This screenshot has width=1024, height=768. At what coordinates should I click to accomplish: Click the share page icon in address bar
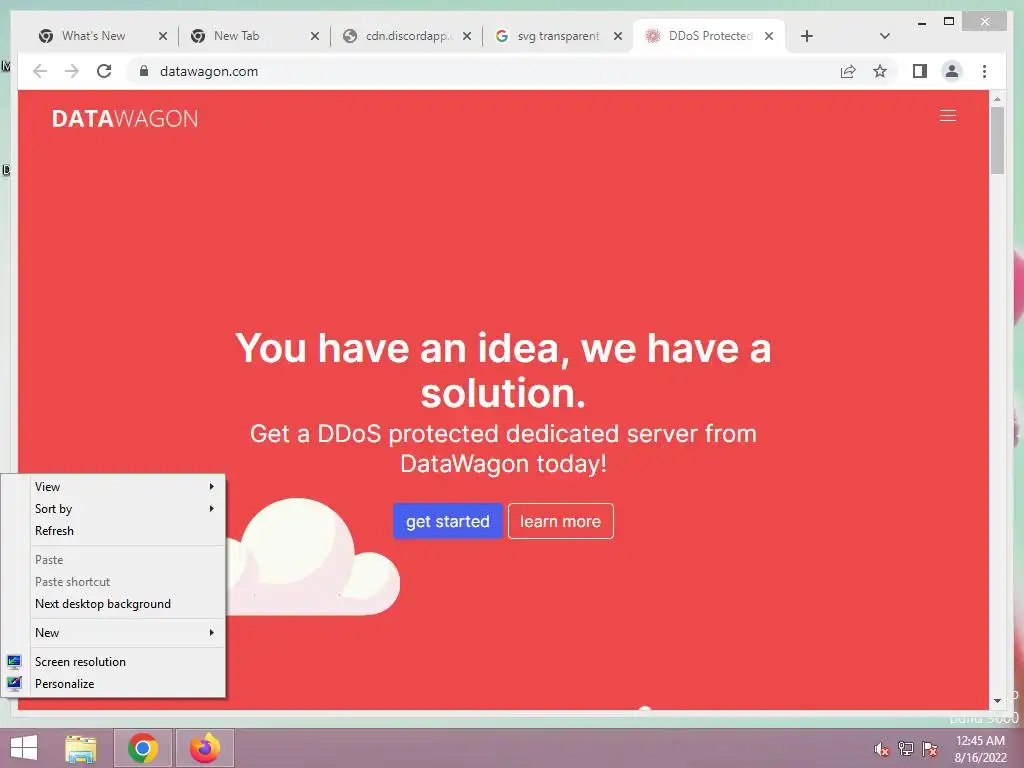point(848,71)
